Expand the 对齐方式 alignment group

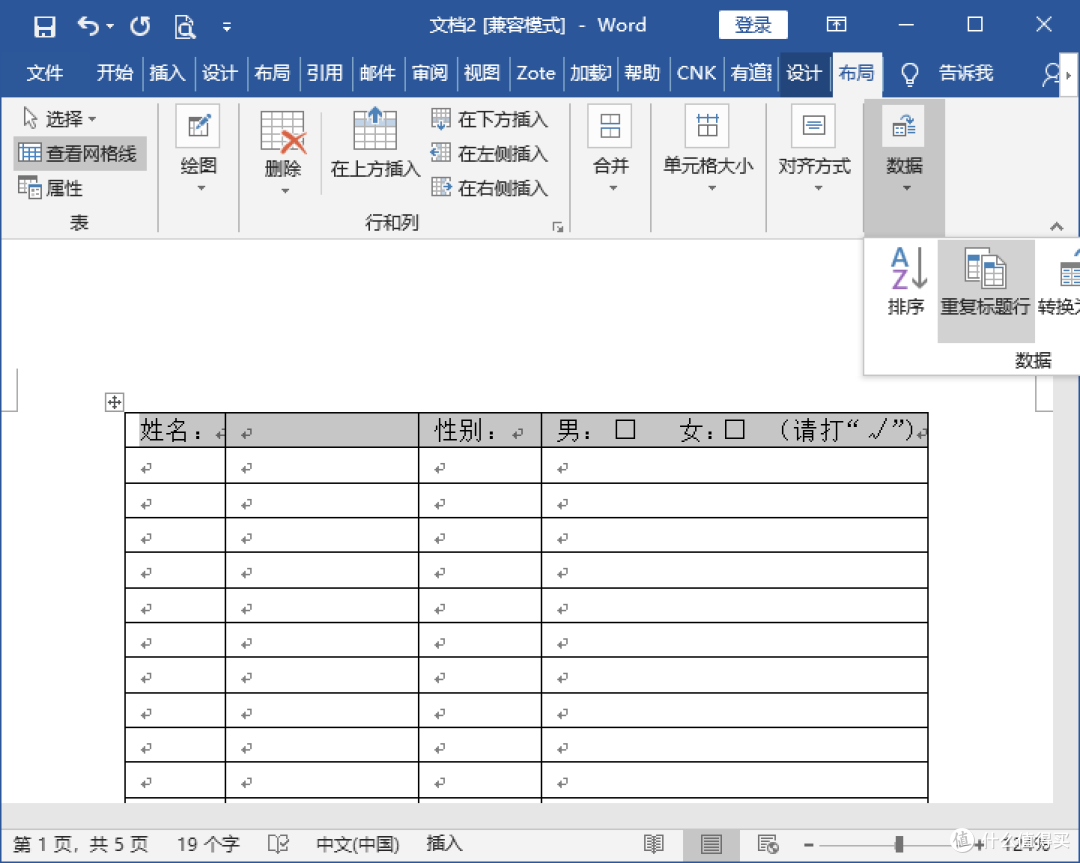click(814, 150)
